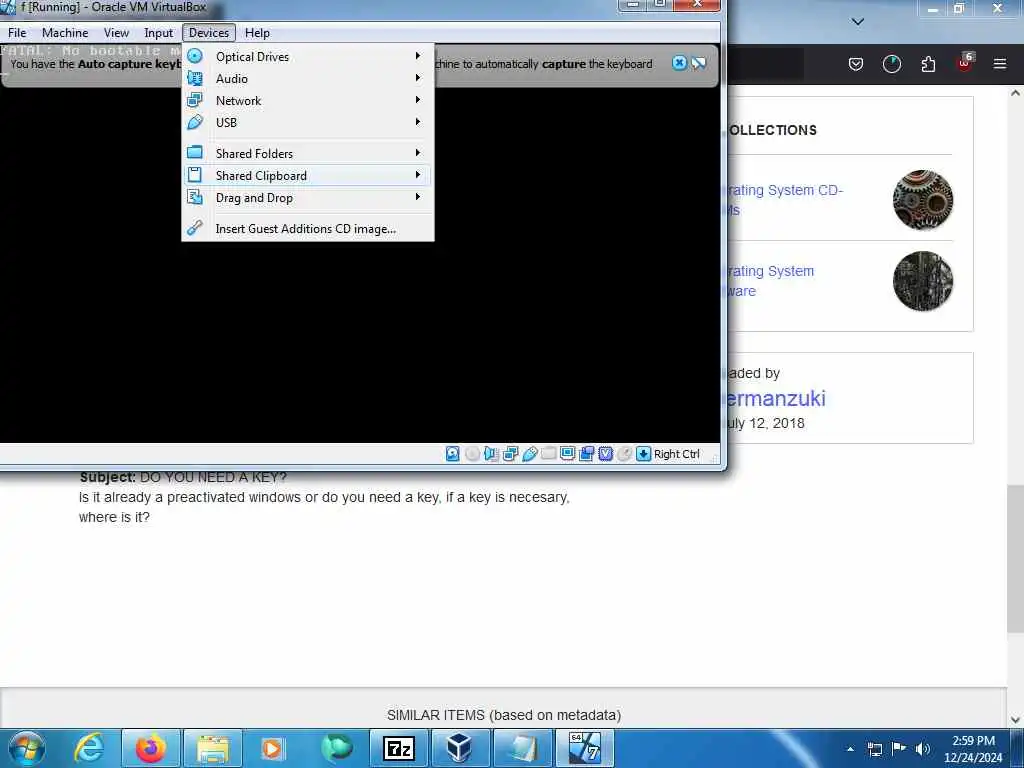Click the recording indicator in status bar
The image size is (1024, 768).
click(586, 454)
